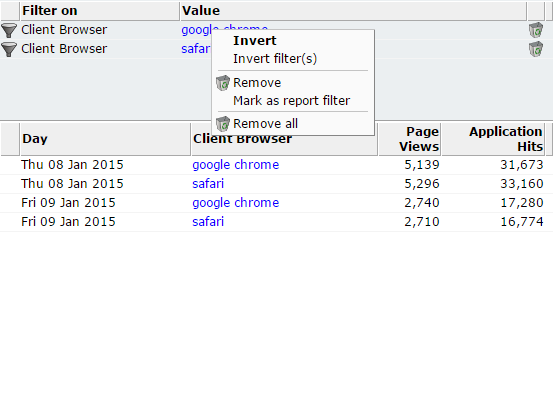The image size is (553, 401).
Task: Click the bold Invert menu heading
Action: click(x=255, y=41)
